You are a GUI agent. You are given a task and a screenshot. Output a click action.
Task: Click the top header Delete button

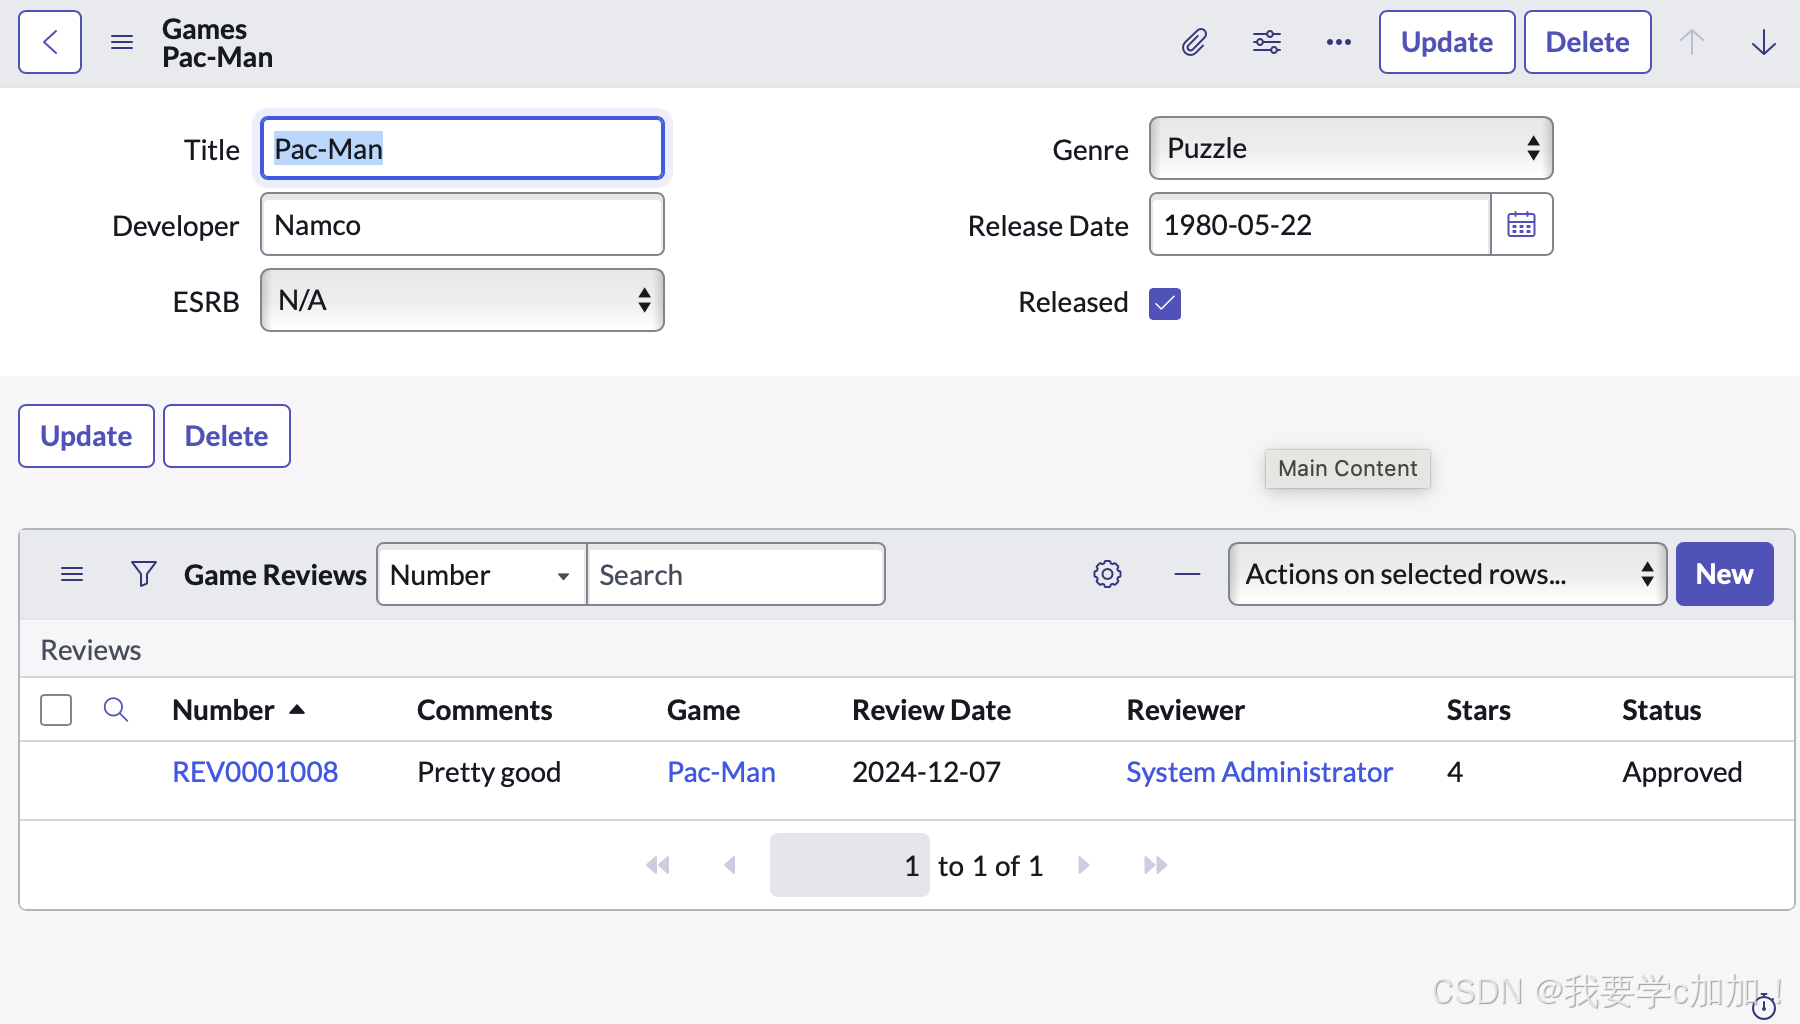coord(1588,42)
